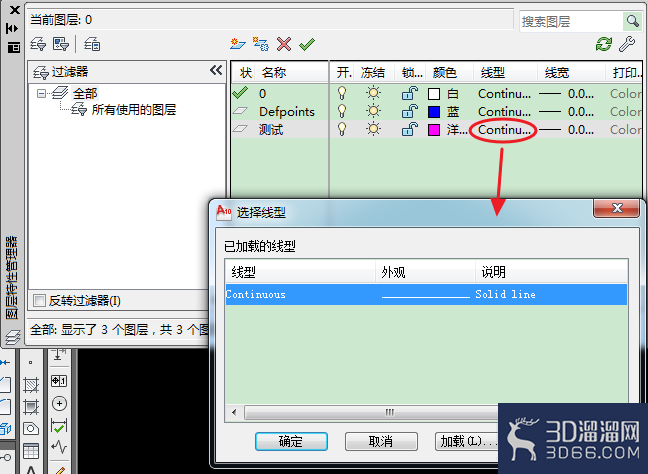Freeze layer 0 sun icon
648x474 pixels.
(373, 93)
